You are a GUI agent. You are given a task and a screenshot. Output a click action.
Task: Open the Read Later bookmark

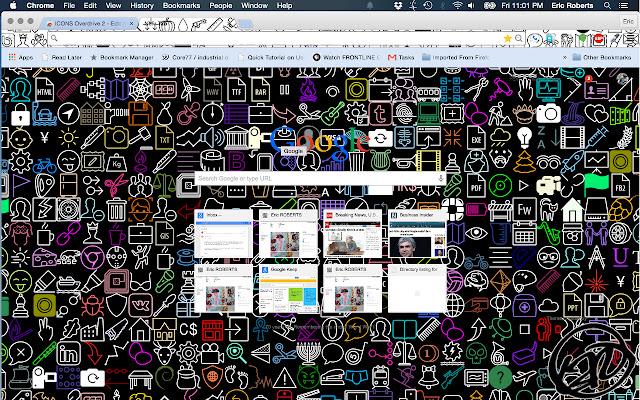62,58
